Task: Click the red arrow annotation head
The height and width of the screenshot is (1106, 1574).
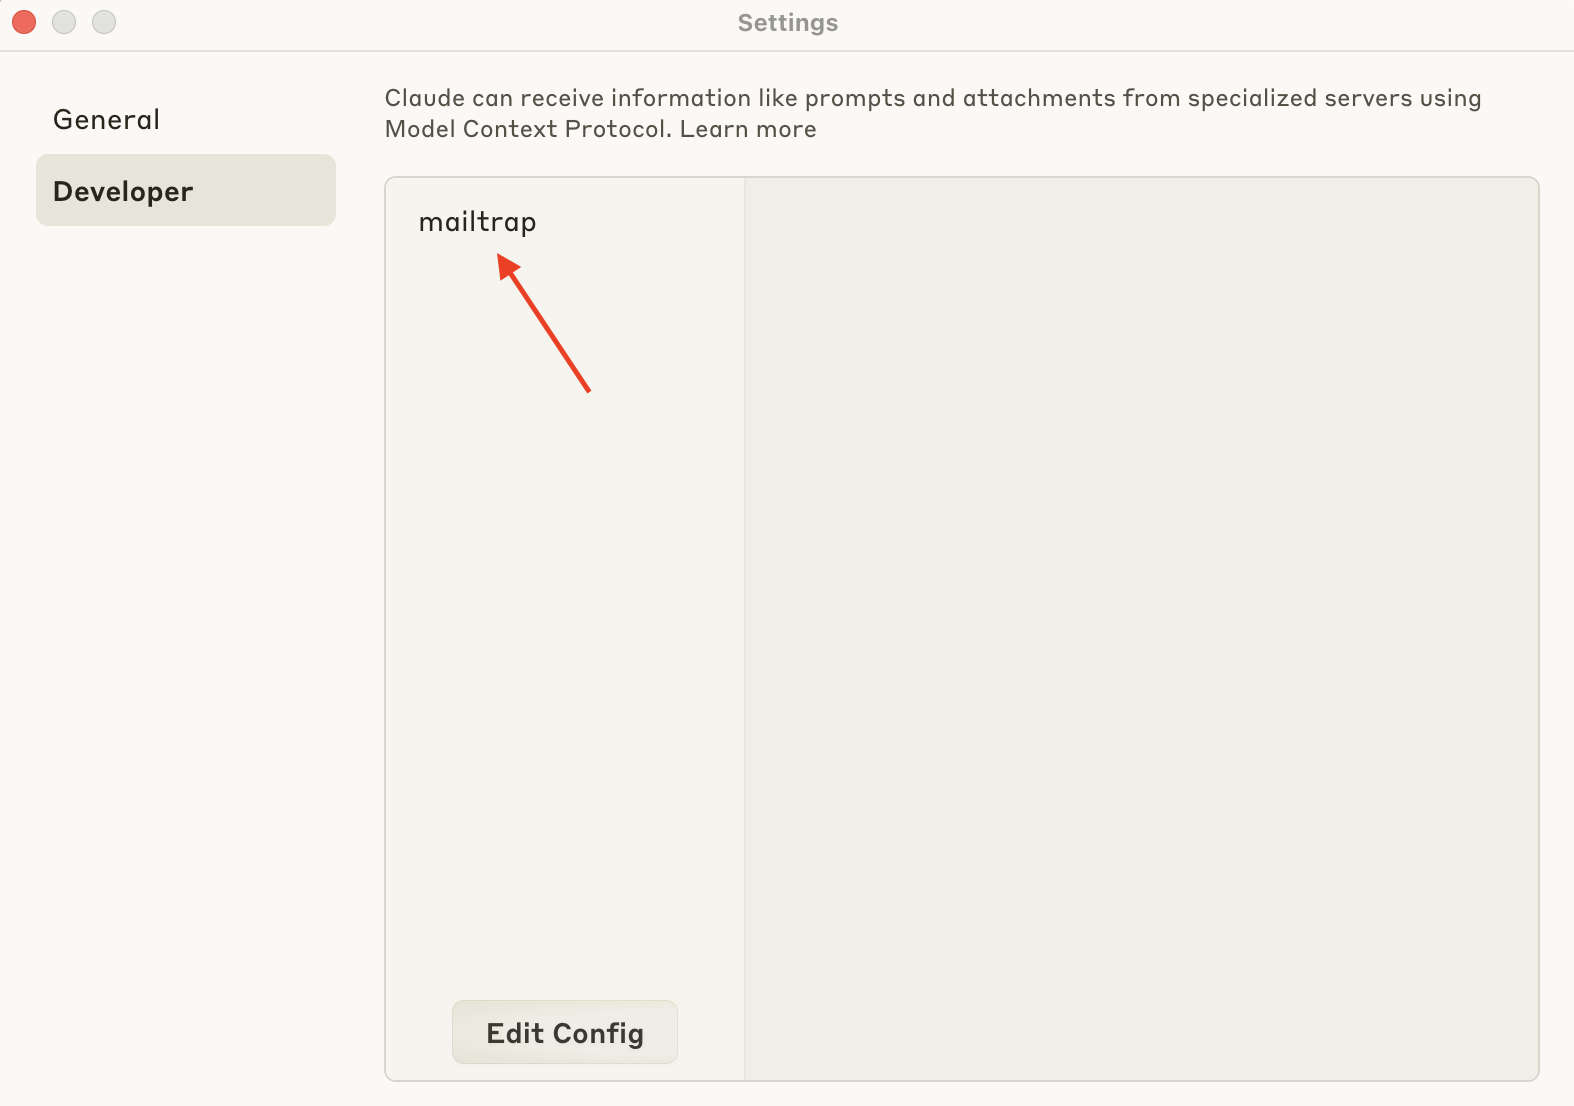Action: (x=508, y=265)
